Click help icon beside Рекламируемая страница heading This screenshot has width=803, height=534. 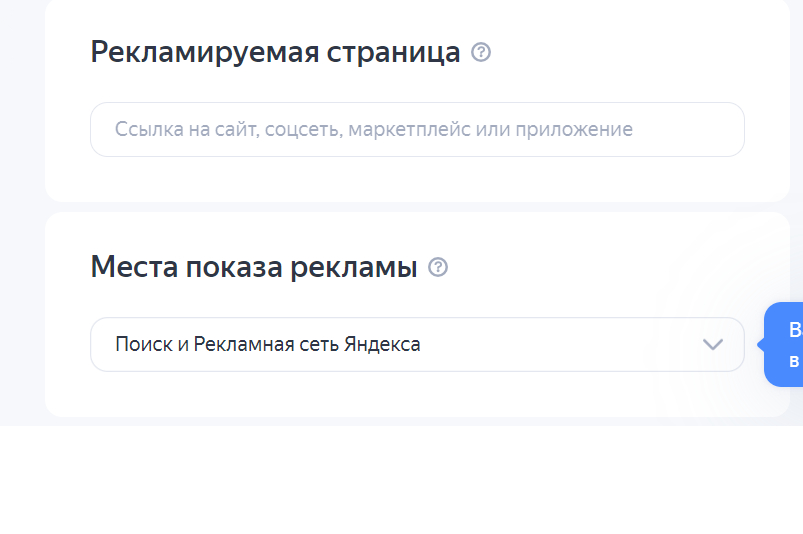[481, 52]
